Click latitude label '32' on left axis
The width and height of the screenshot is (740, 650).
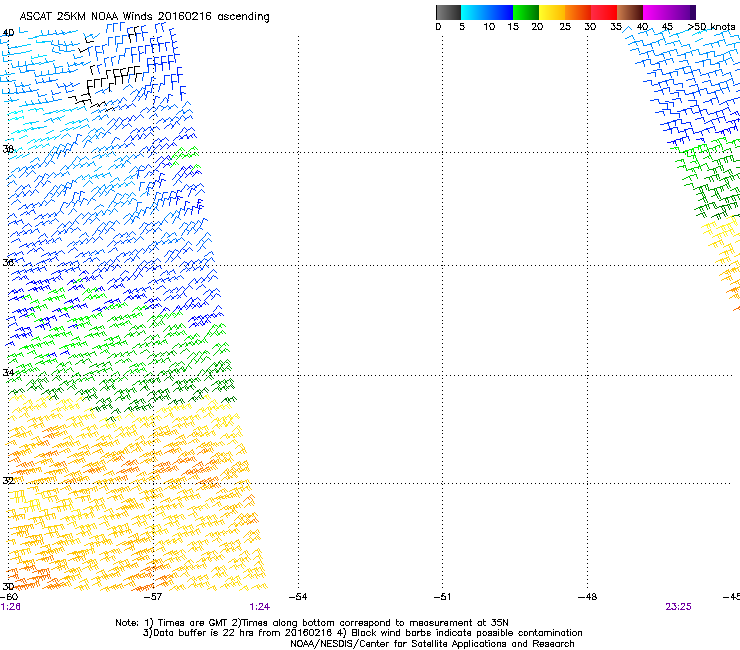click(8, 481)
